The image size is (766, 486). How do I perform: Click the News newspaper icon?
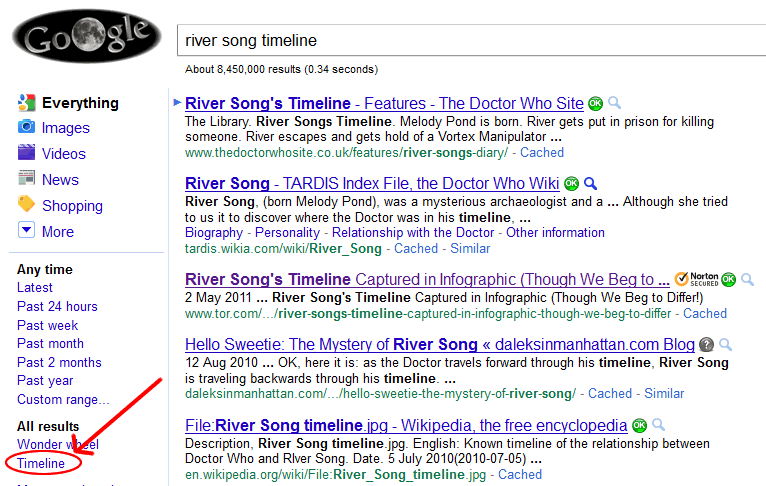point(26,178)
